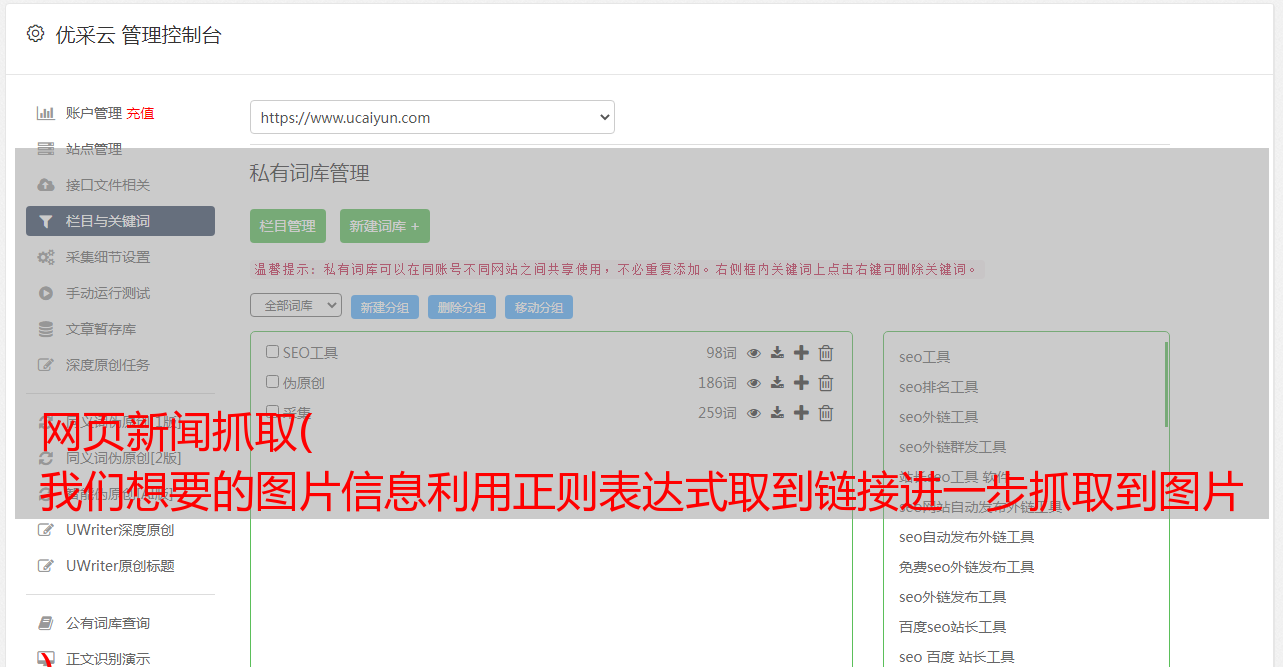Check the 伪原创 library checkbox
Image resolution: width=1283 pixels, height=667 pixels.
272,382
